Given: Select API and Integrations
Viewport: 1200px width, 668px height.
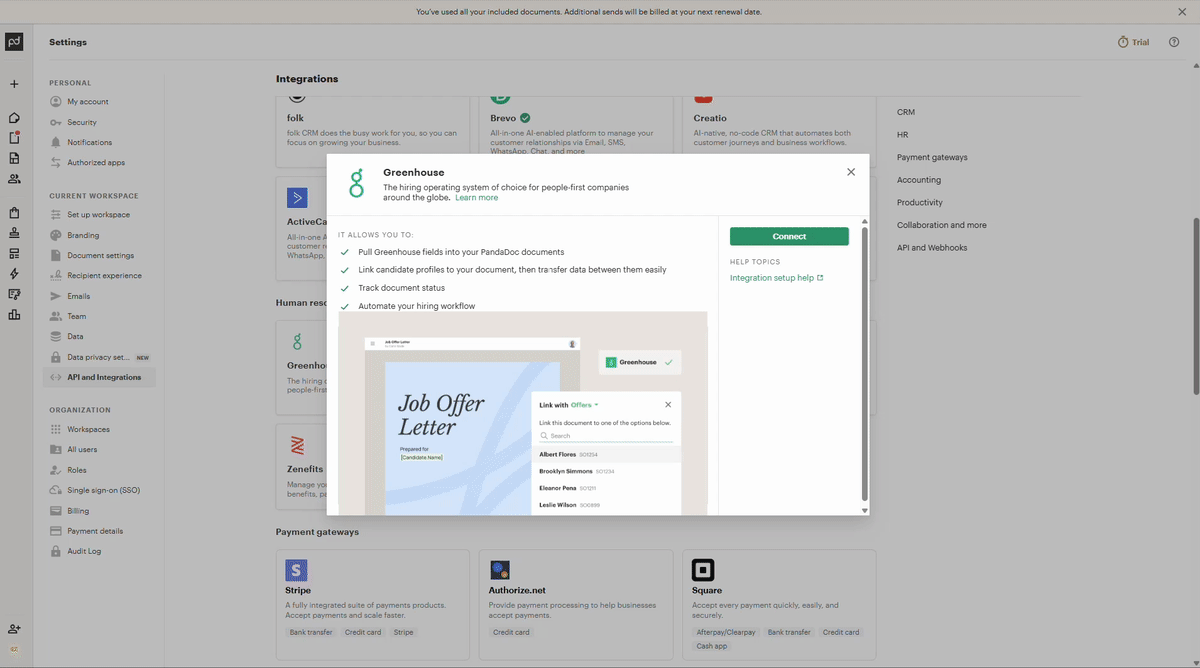Looking at the screenshot, I should click(x=99, y=377).
